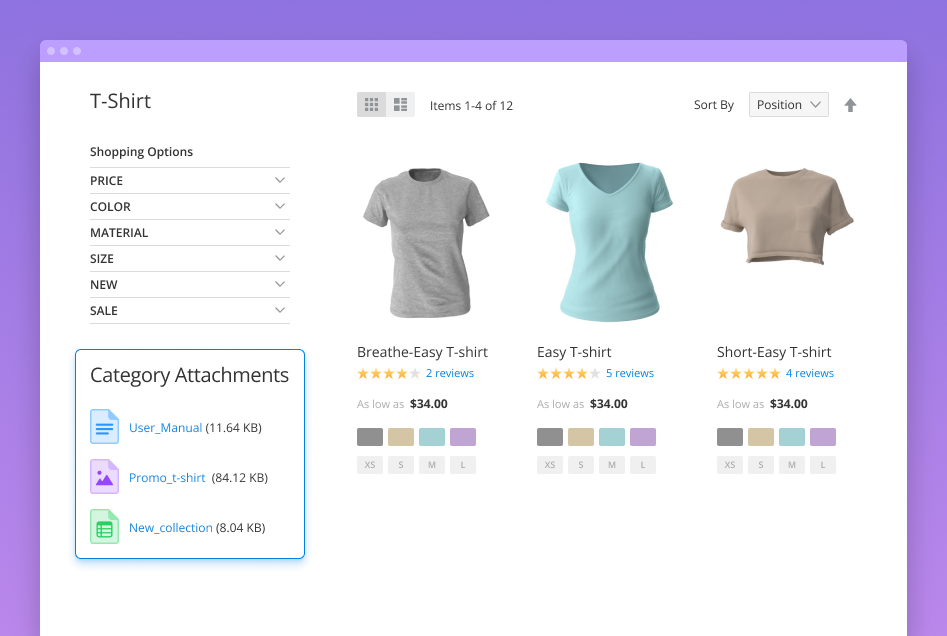Viewport: 947px width, 636px height.
Task: Switch to grid view mode
Action: (371, 104)
